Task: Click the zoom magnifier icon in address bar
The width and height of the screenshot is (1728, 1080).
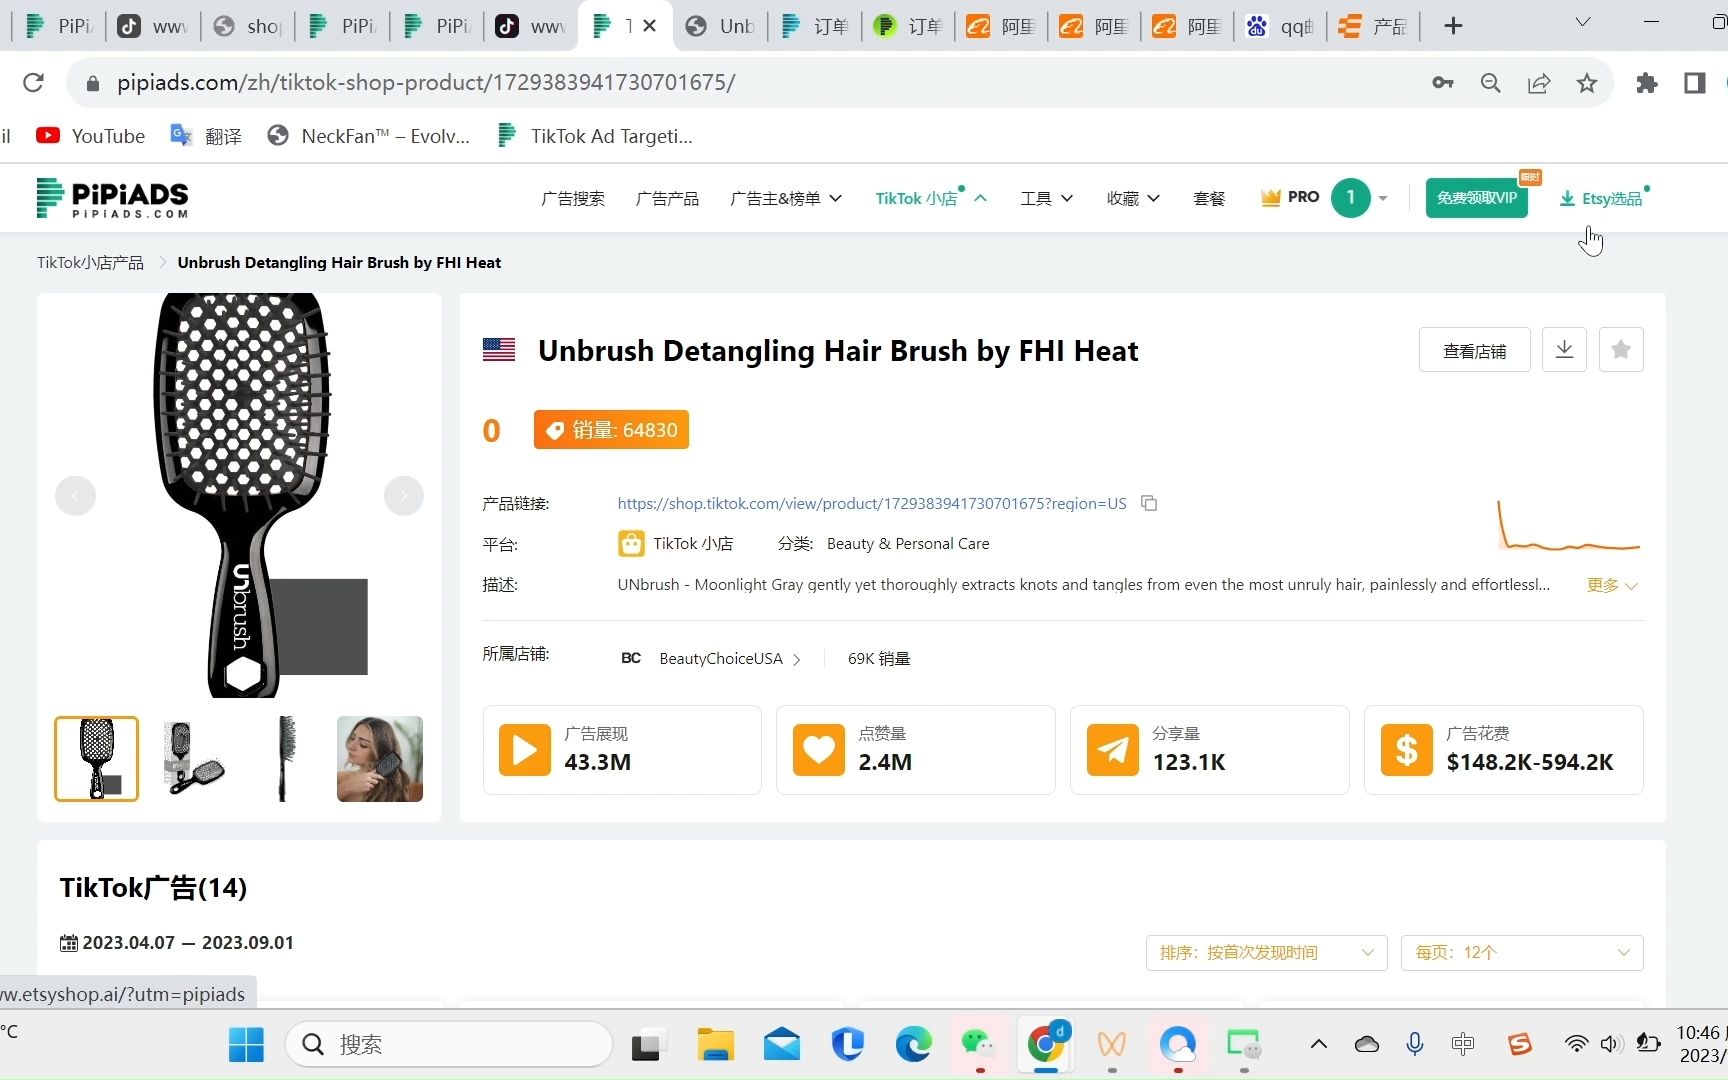Action: tap(1490, 83)
